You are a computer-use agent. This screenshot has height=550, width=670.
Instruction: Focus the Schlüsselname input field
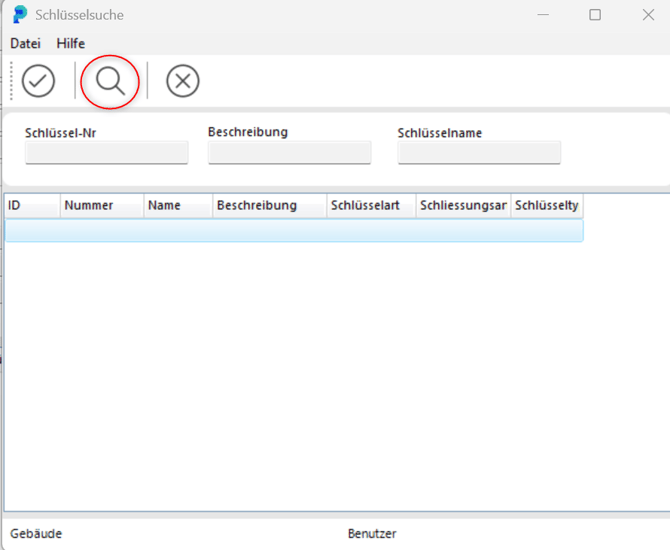click(x=479, y=152)
